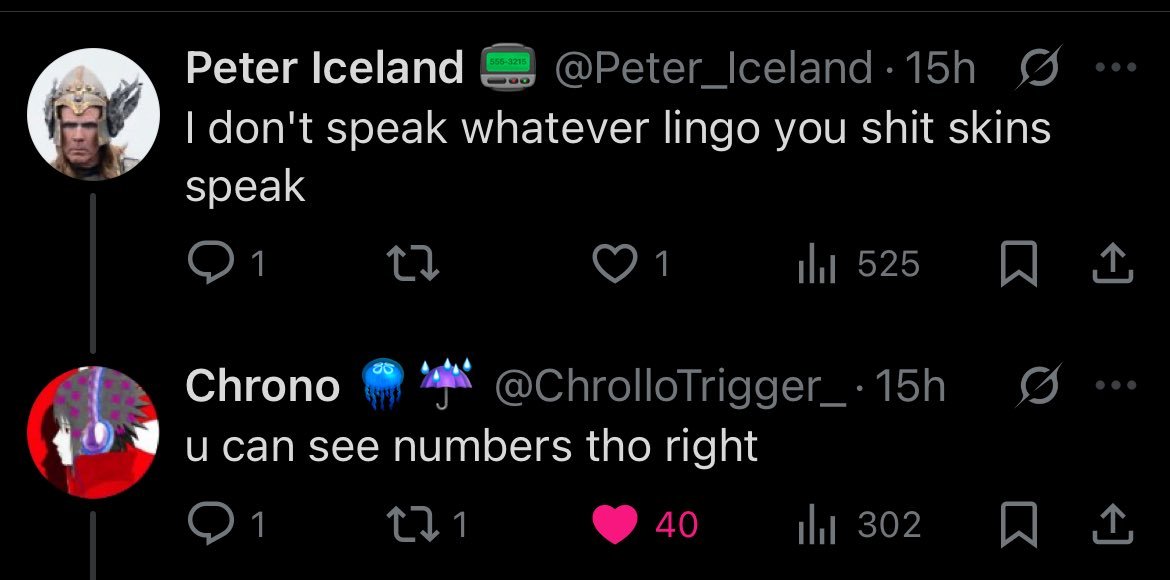Screen dimensions: 1170x580
Task: Share Chrono's post
Action: click(x=1113, y=524)
